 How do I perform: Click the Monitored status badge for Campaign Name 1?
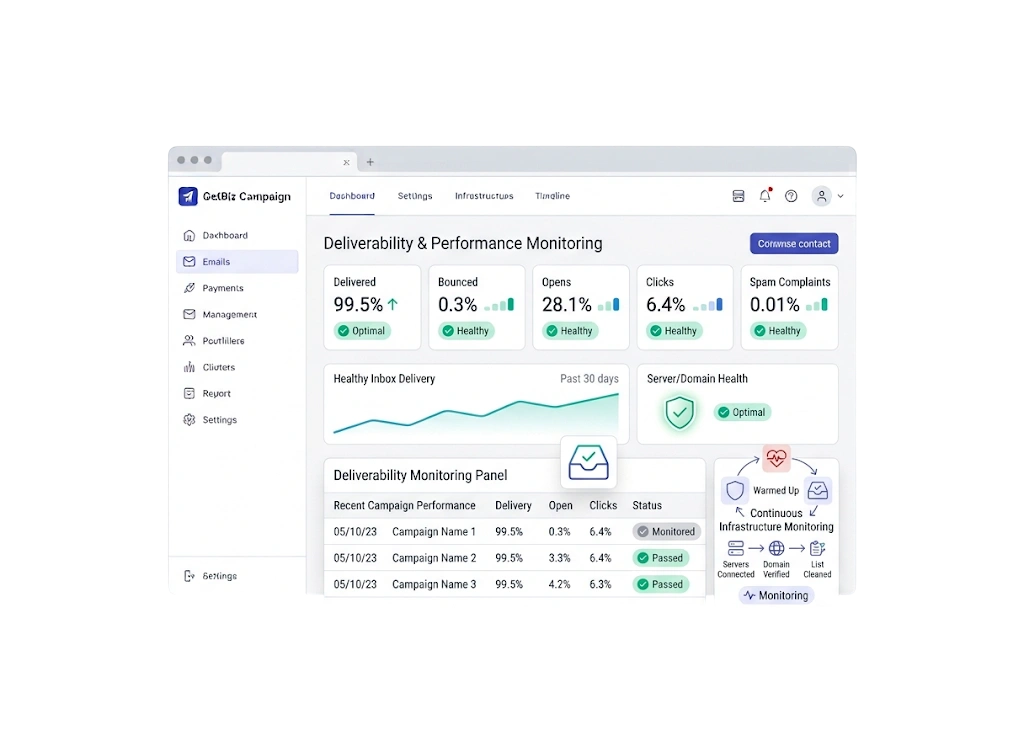667,531
